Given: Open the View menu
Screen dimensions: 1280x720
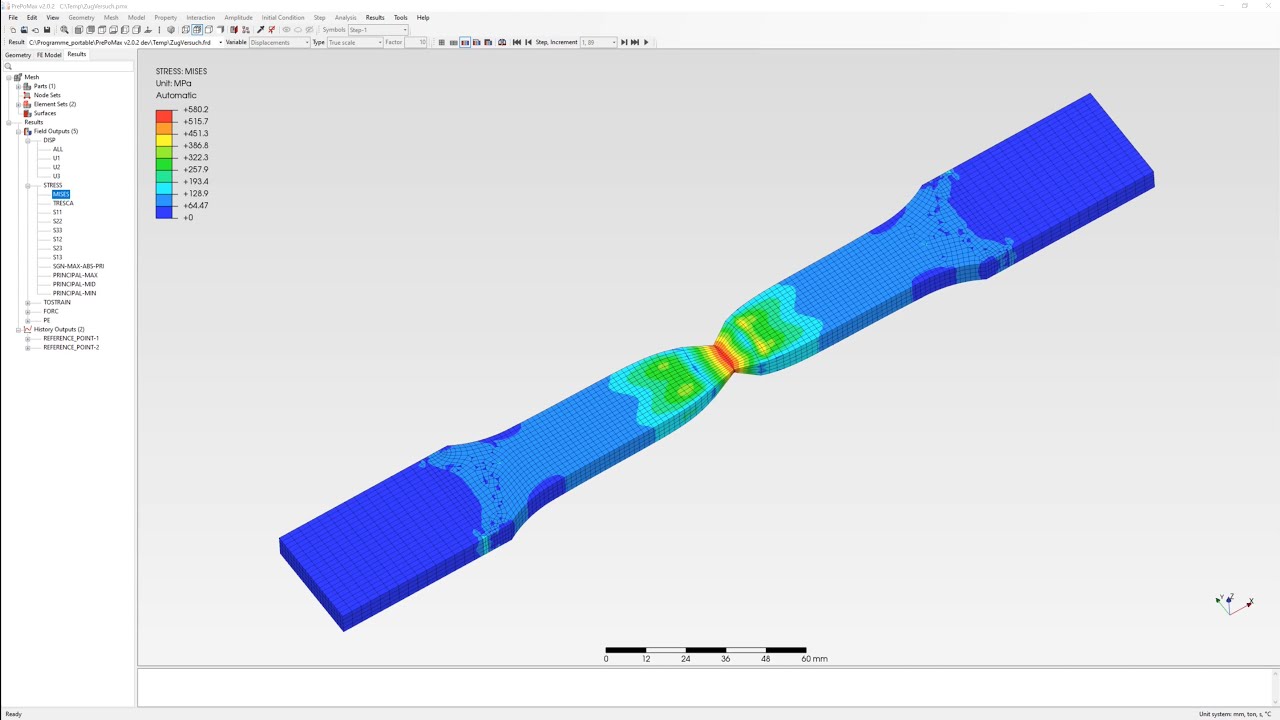Looking at the screenshot, I should coord(53,17).
